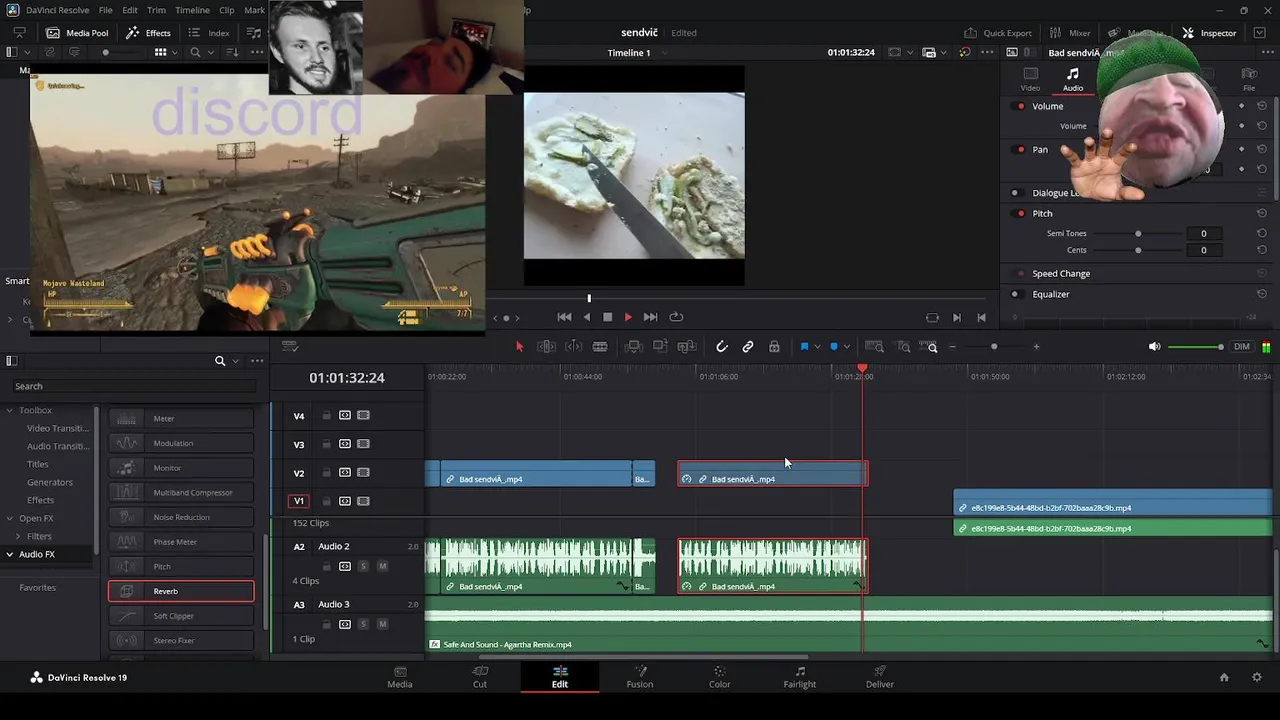Activate the Trim Edit Mode tool
Image resolution: width=1280 pixels, height=720 pixels.
coord(547,347)
